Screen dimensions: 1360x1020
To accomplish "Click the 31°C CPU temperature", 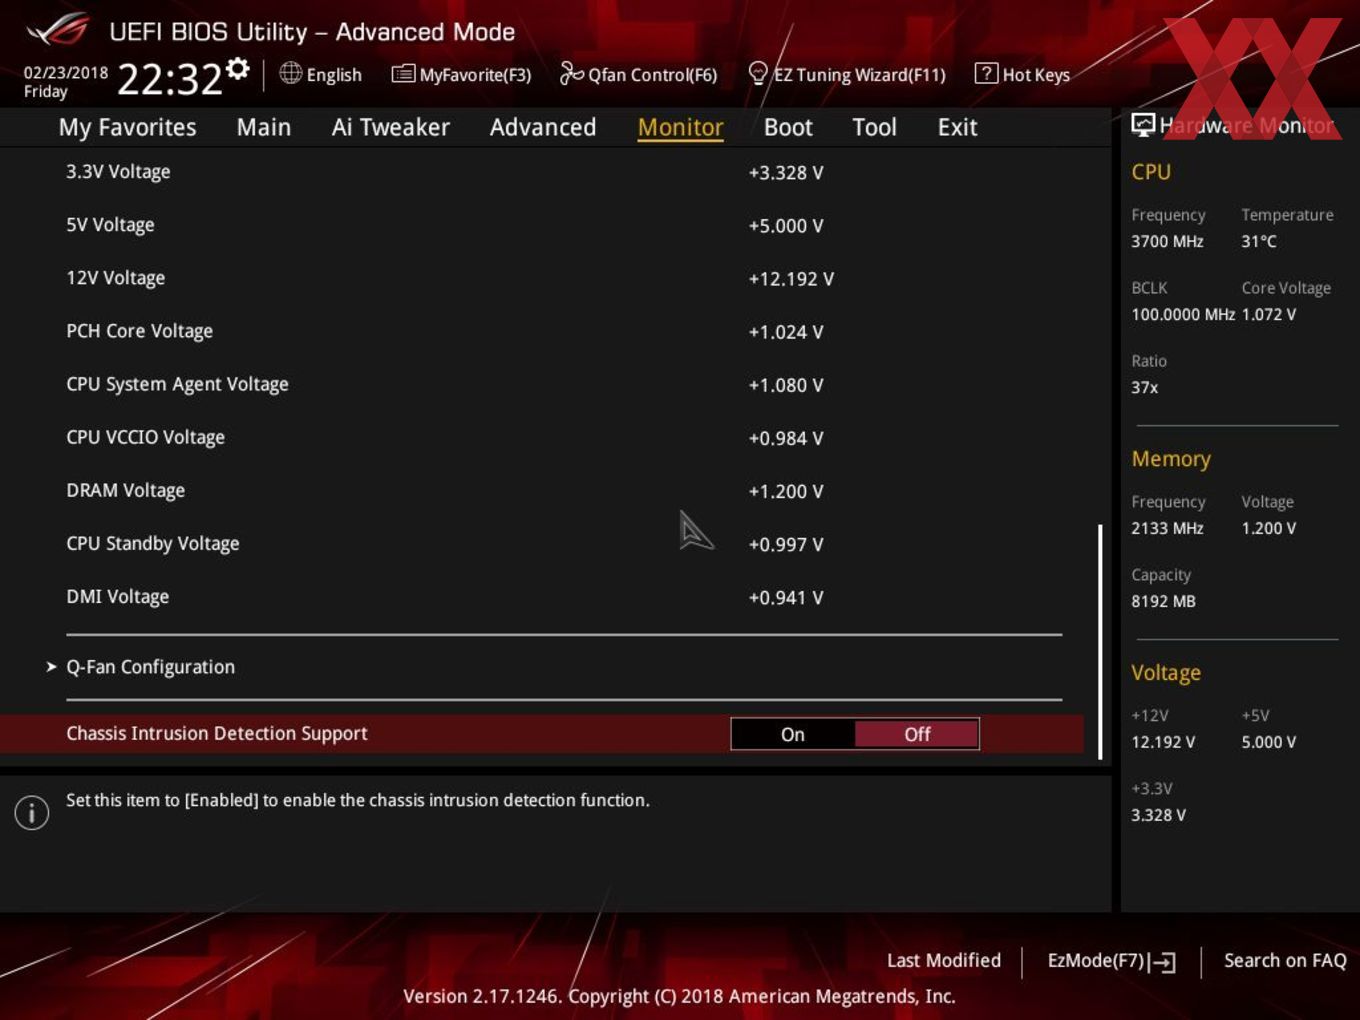I will pyautogui.click(x=1259, y=241).
